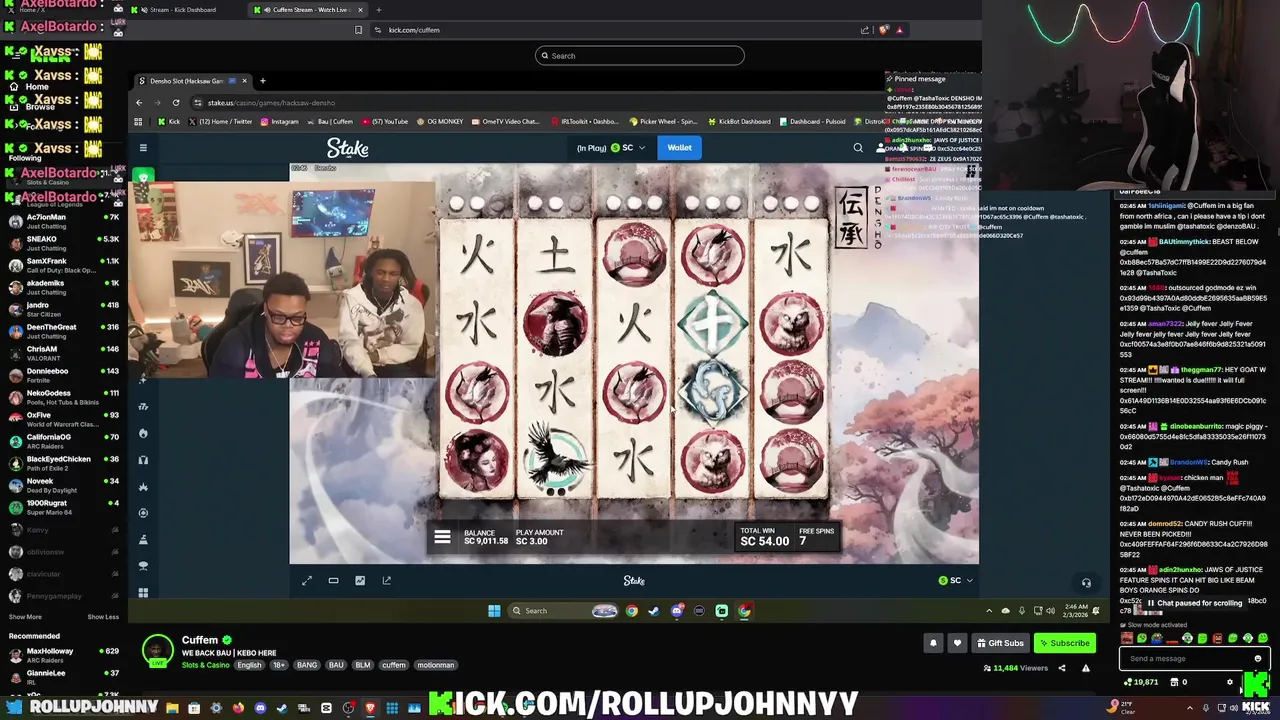Toggle the notification bell for Cuffem
The image size is (1280, 720).
point(933,643)
